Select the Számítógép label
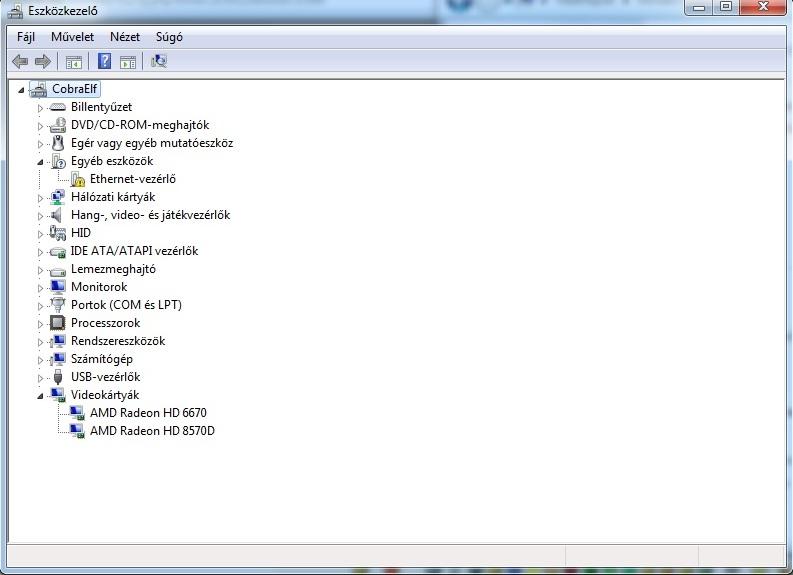This screenshot has width=793, height=575. [102, 359]
